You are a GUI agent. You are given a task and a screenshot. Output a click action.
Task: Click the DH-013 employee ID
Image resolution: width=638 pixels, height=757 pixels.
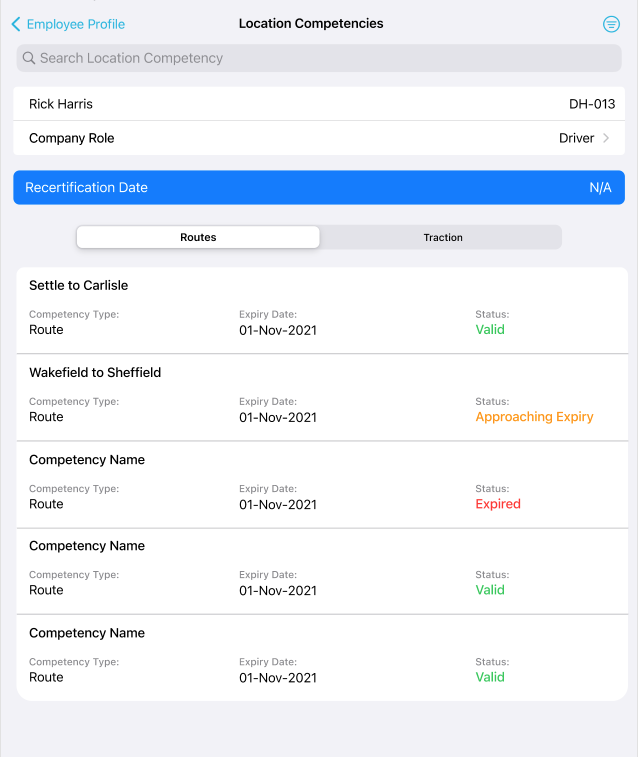[592, 104]
